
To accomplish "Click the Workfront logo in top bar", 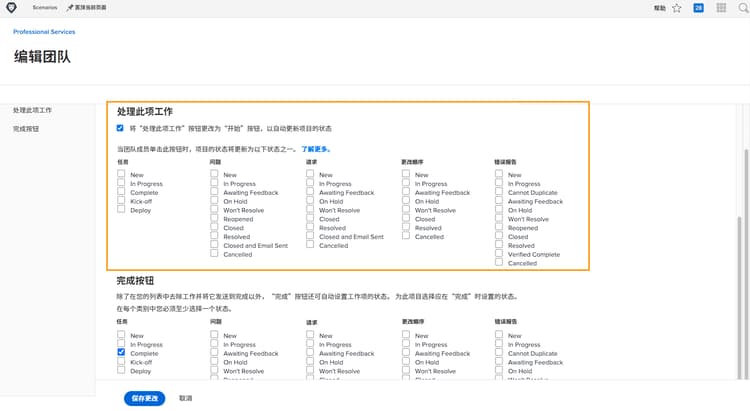I will (11, 8).
